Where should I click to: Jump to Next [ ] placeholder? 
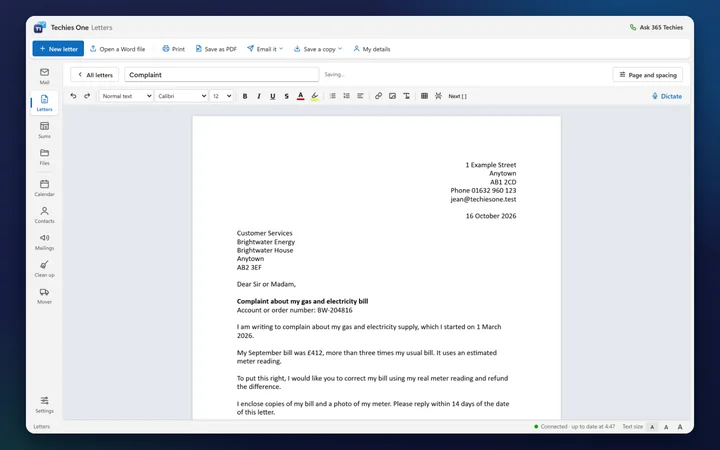click(x=457, y=96)
